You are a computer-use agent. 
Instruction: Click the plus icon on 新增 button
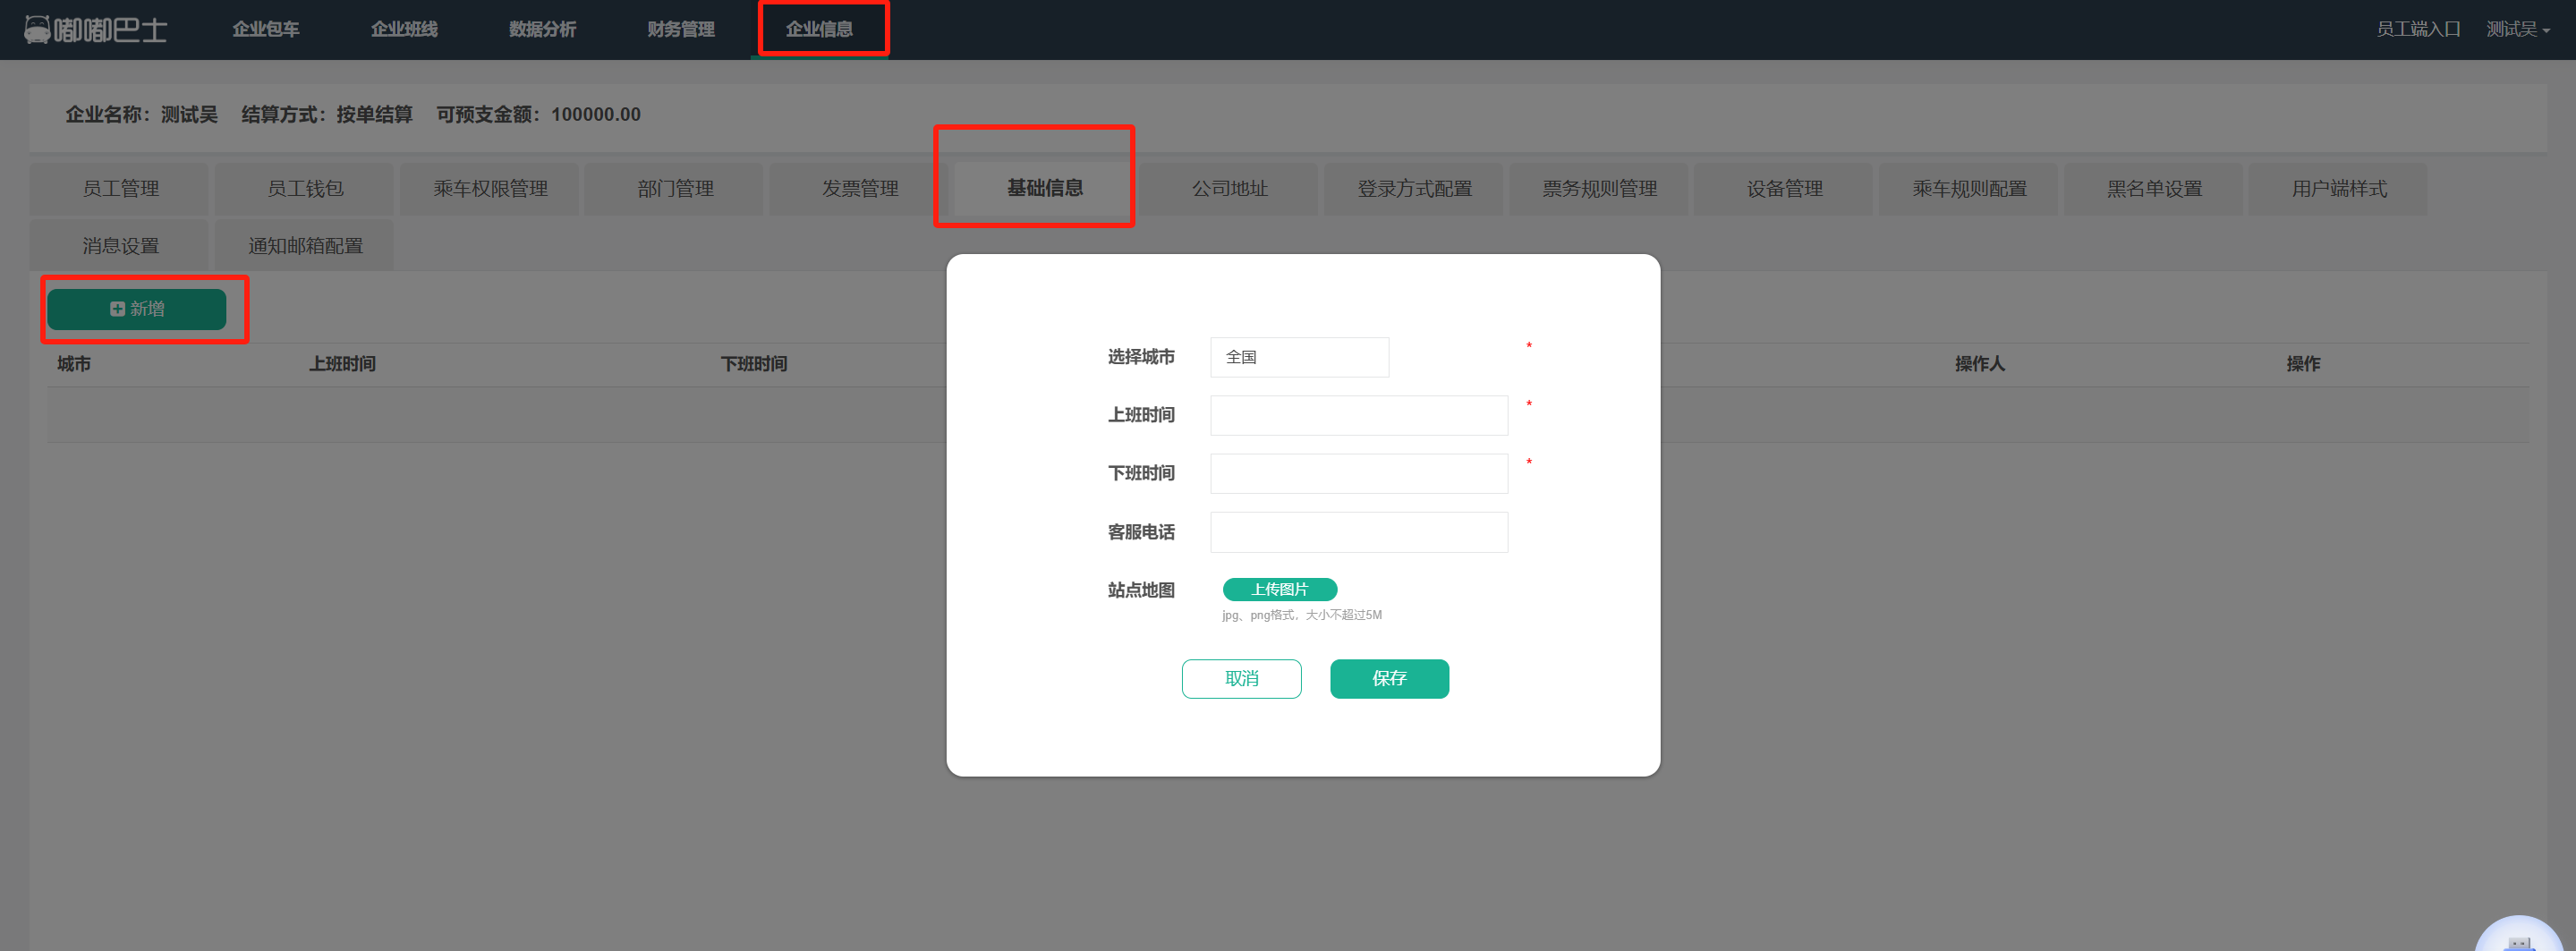[117, 309]
